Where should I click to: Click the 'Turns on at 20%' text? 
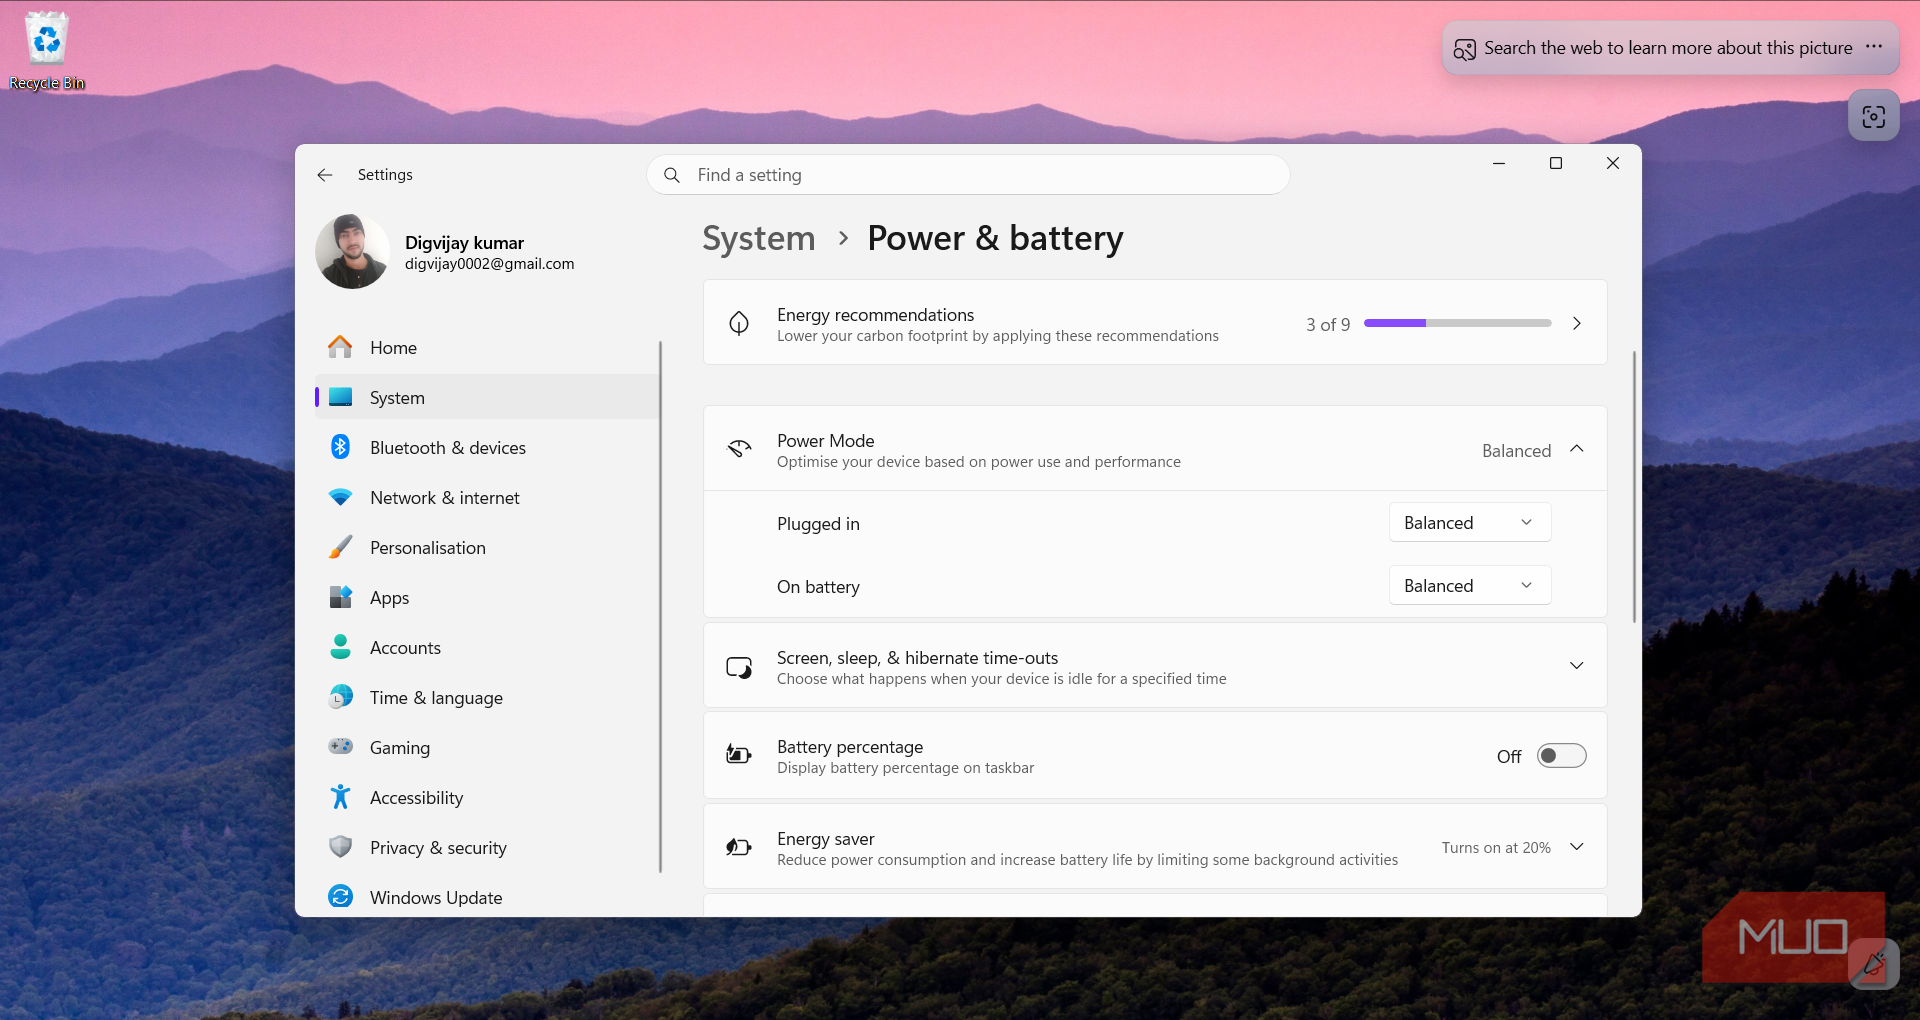[x=1496, y=847]
